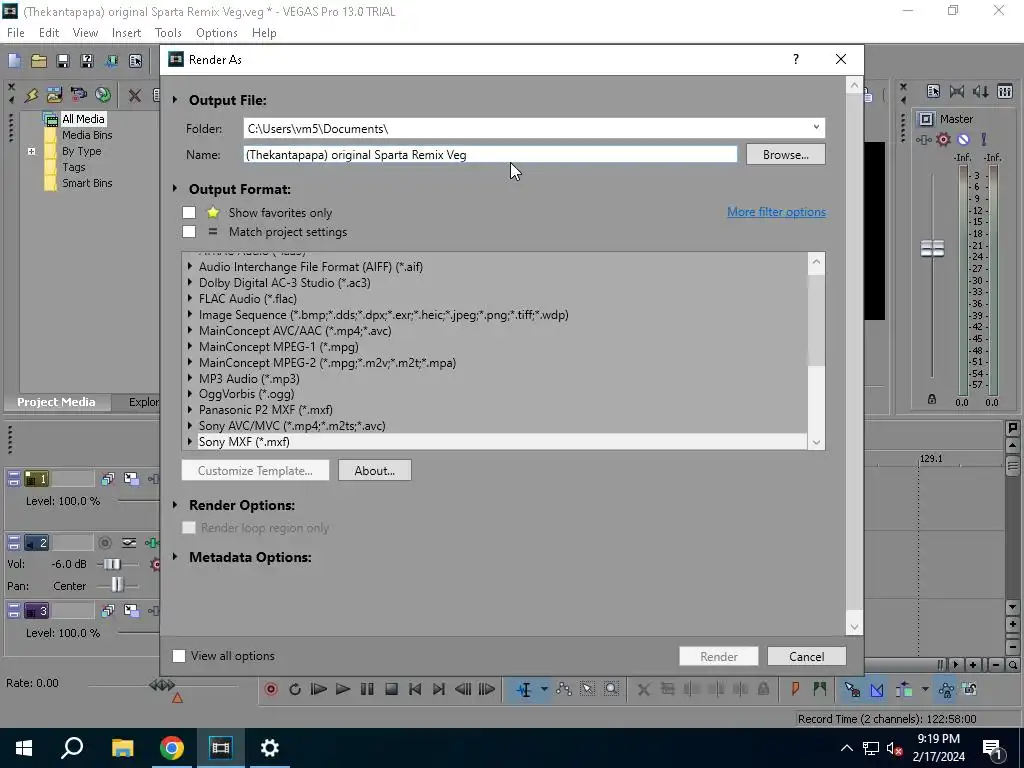Click Play From Start in transport bar
Screen dimensions: 1024x768
tap(319, 689)
